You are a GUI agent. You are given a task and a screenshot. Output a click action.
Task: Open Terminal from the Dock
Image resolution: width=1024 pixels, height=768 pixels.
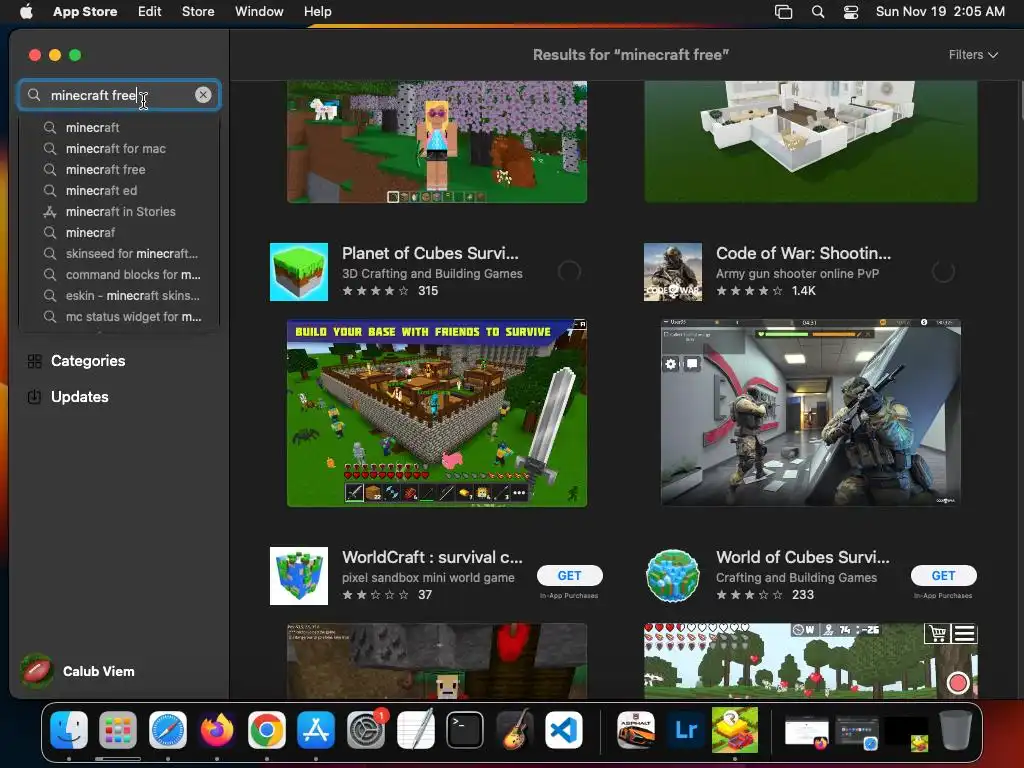tap(465, 729)
